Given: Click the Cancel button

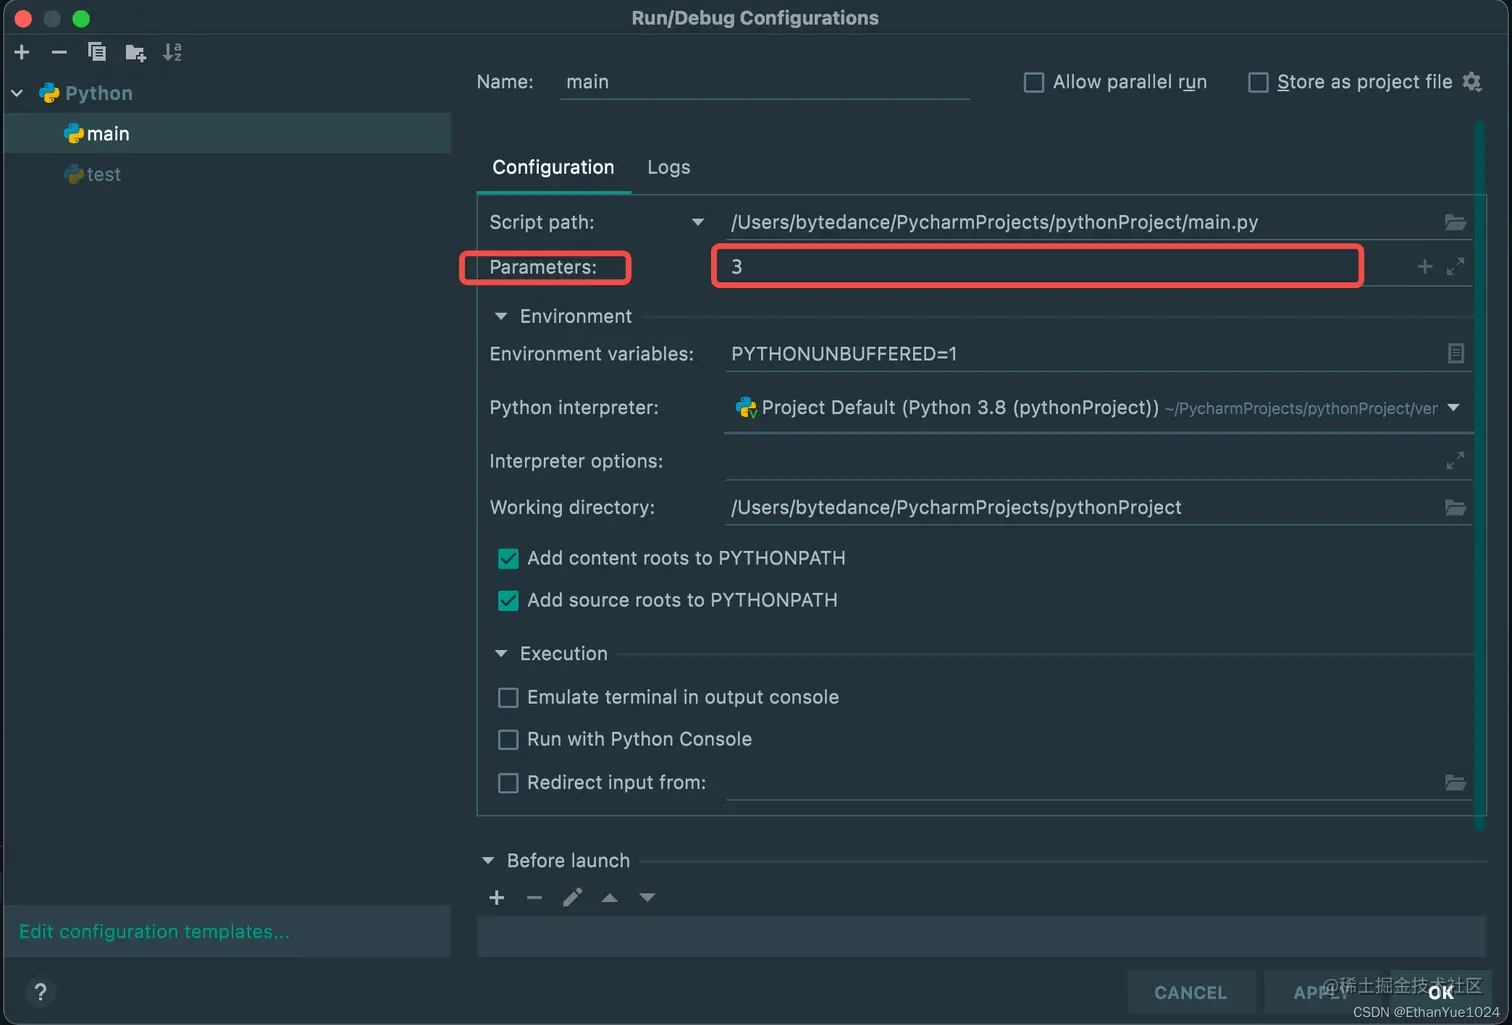Looking at the screenshot, I should click(x=1190, y=992).
